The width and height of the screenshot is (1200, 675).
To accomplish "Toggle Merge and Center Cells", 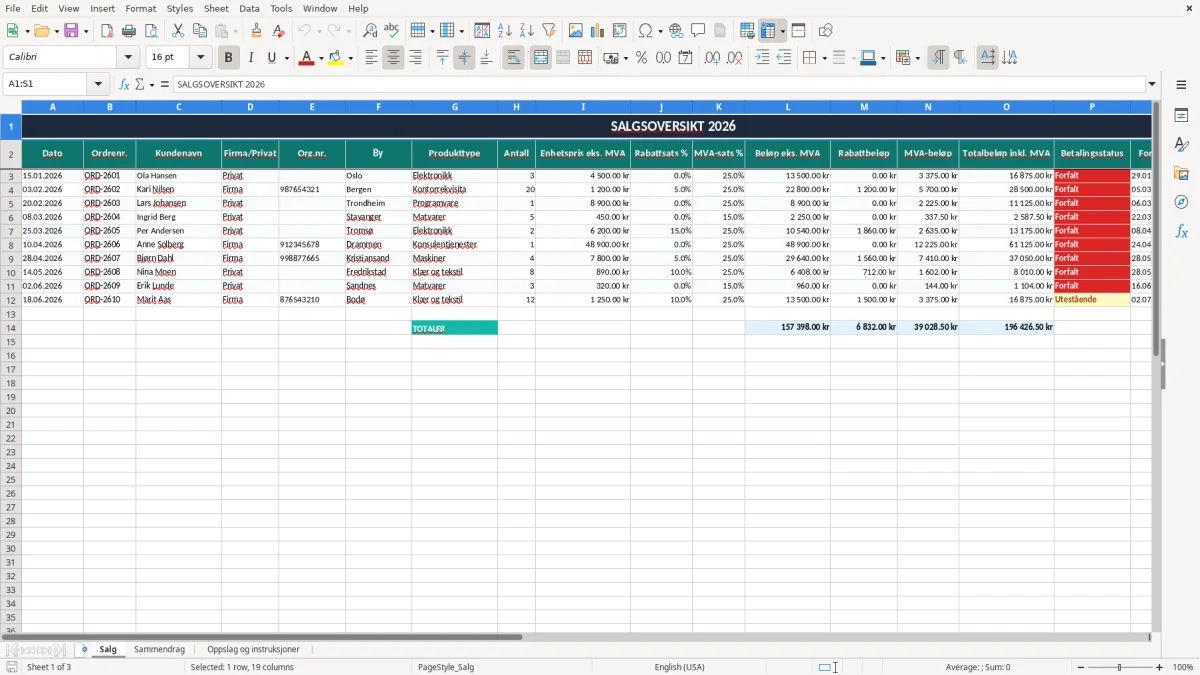I will [541, 58].
